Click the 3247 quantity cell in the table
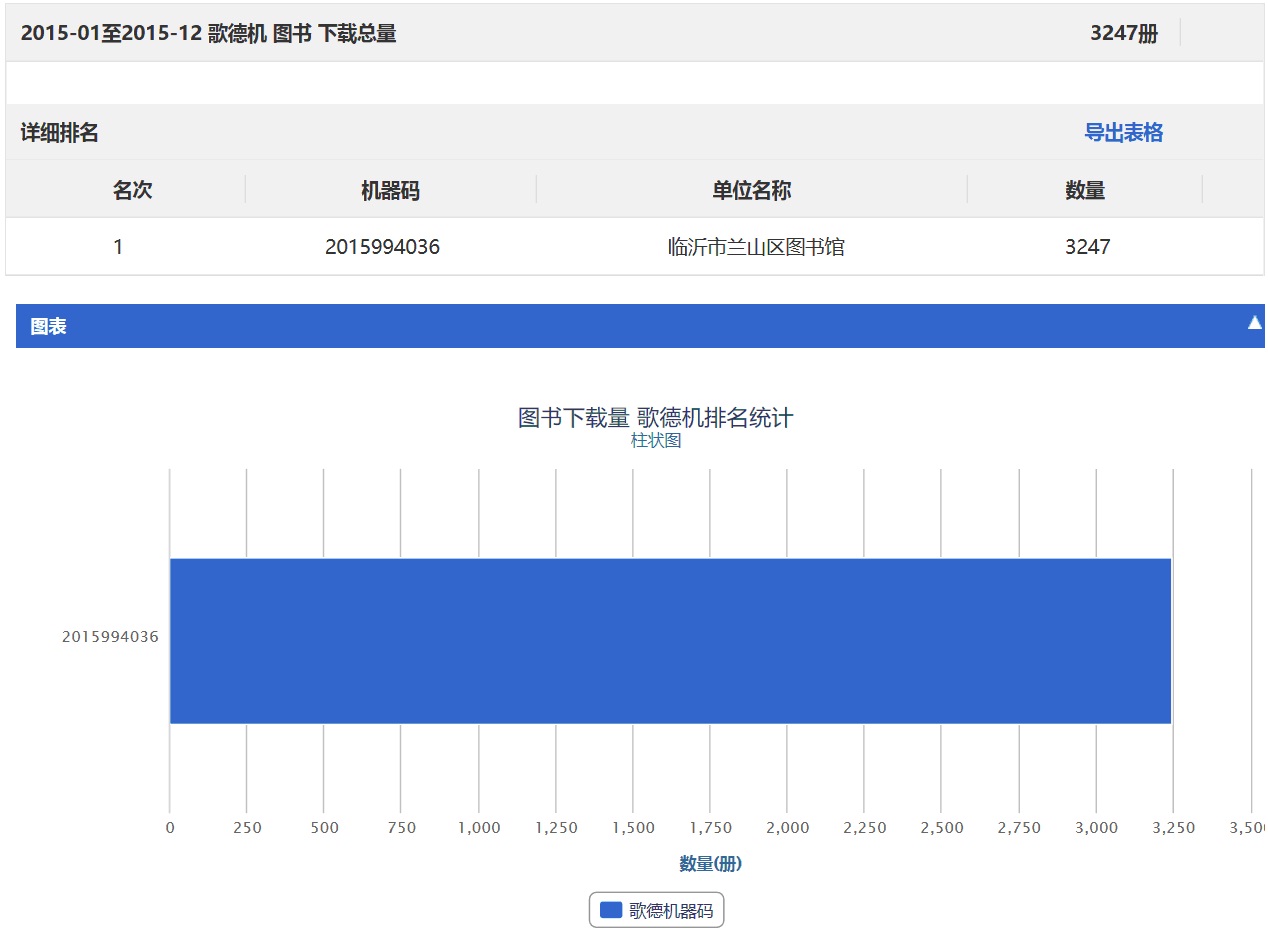Screen dimensions: 1268x940 1087,247
